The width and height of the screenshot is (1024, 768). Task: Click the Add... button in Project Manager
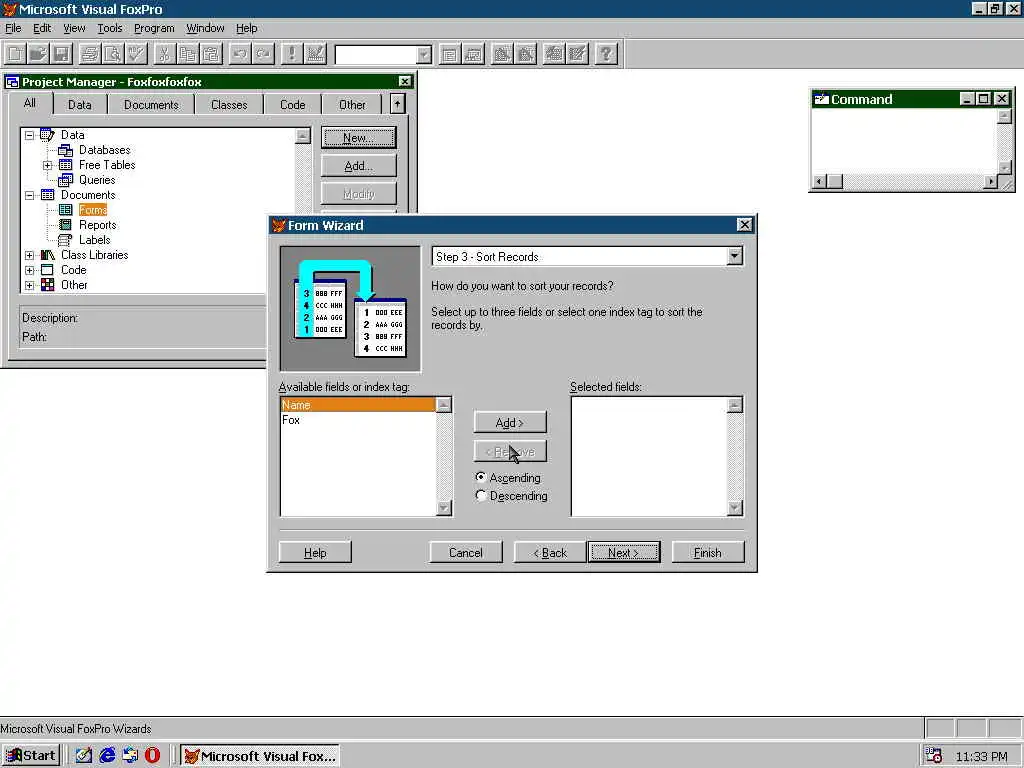click(x=359, y=166)
